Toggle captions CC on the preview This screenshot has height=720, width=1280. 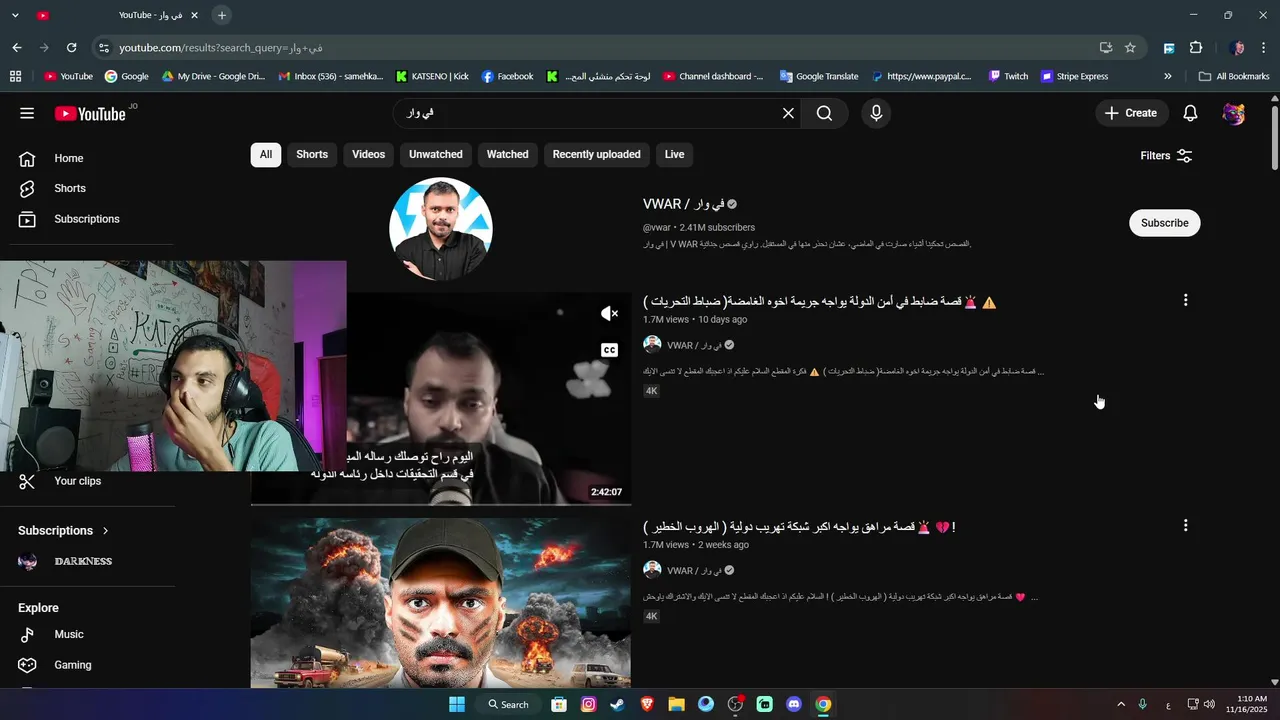pos(609,350)
